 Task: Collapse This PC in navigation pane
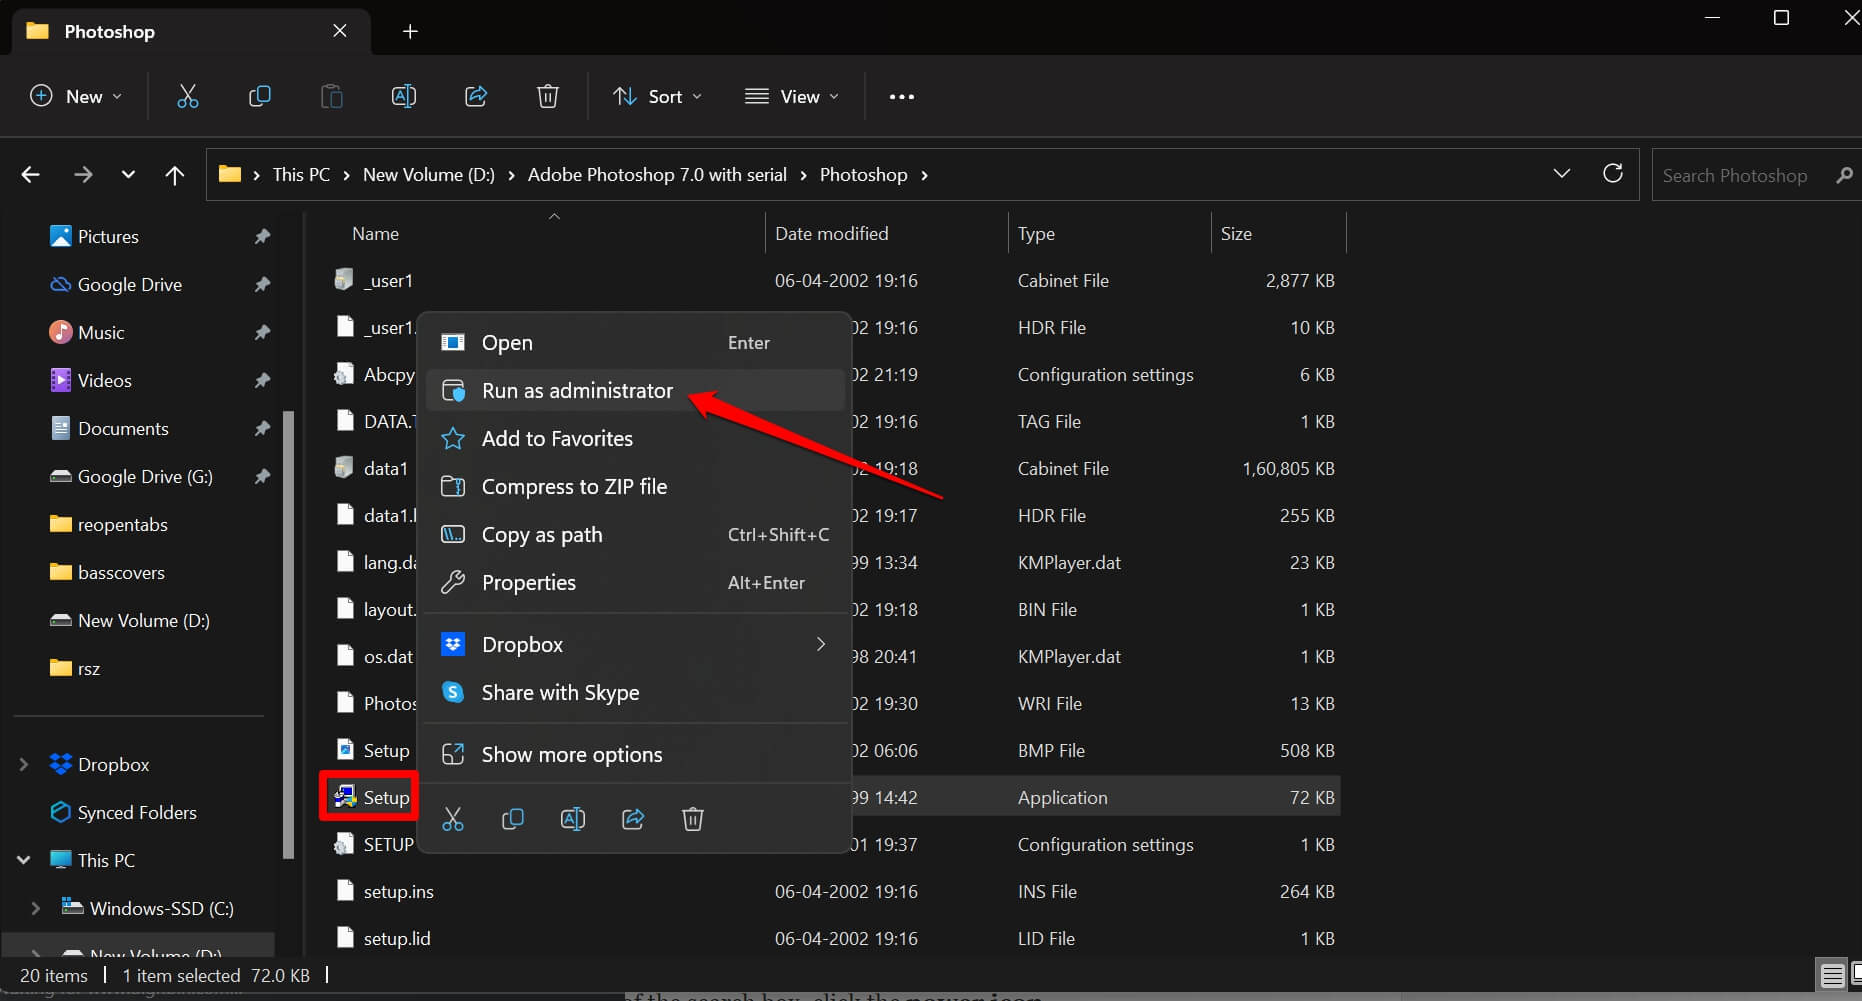[x=24, y=860]
